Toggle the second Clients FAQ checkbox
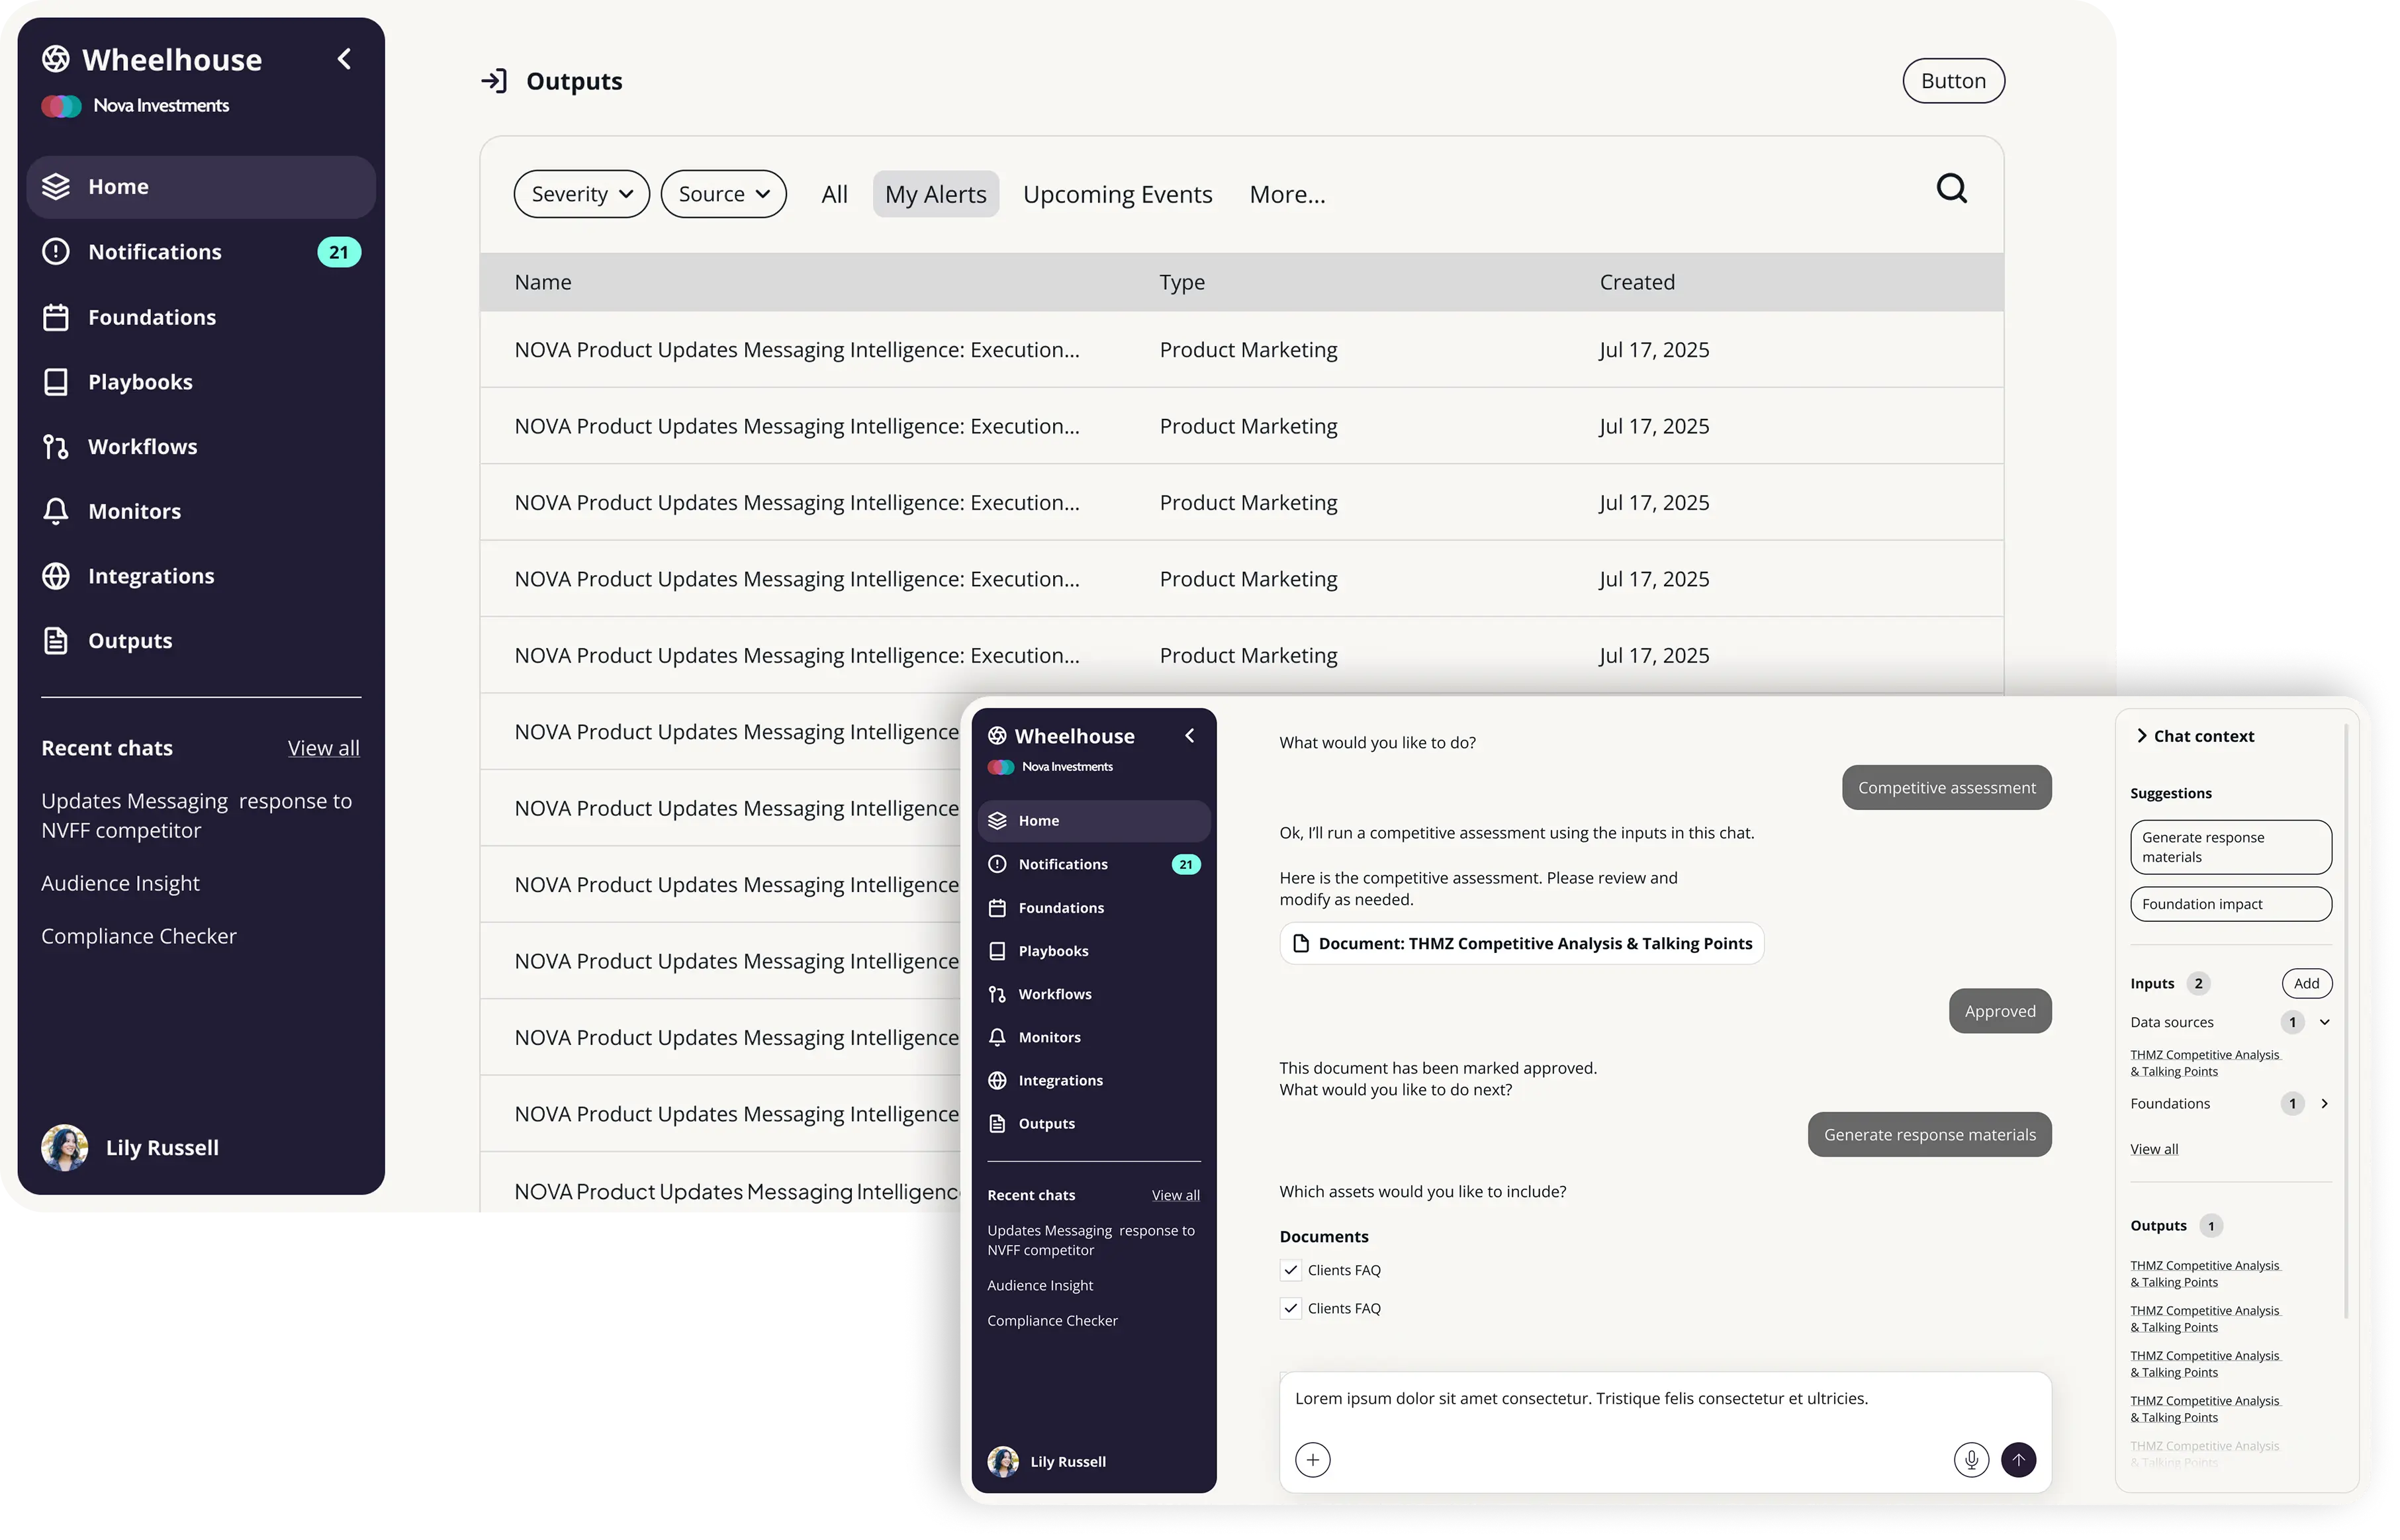This screenshot has width=2400, height=1540. point(1291,1308)
